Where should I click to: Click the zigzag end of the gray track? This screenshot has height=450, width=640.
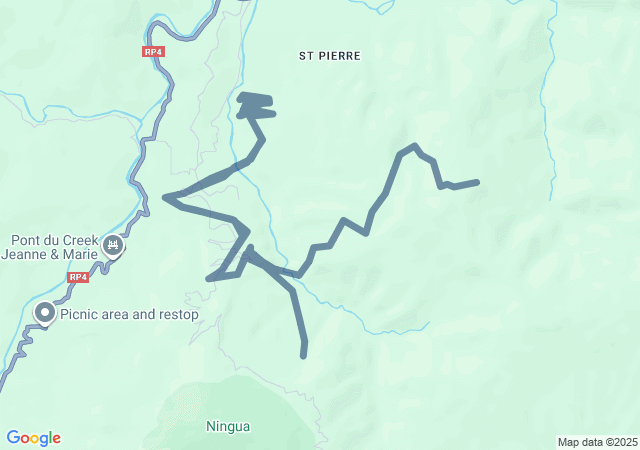click(256, 105)
